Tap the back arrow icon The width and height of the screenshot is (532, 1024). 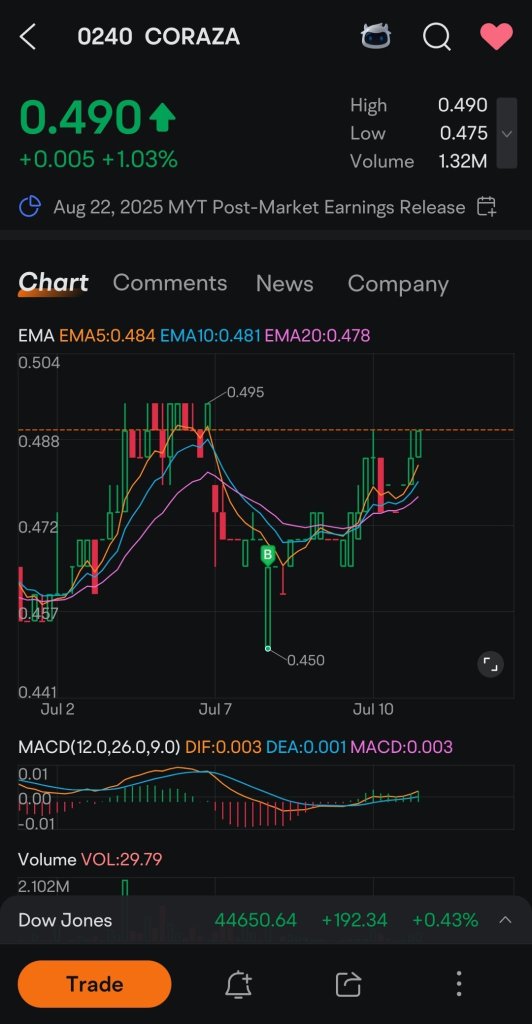[x=27, y=37]
